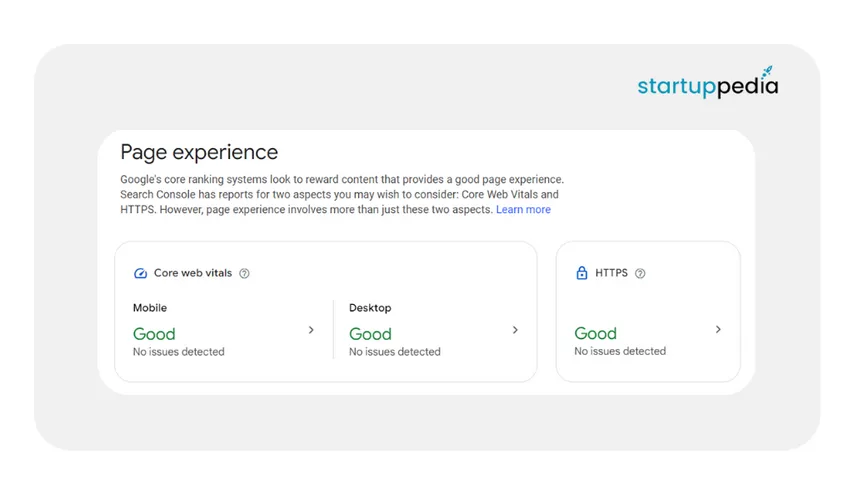
Task: Click the HTTPS card title text
Action: click(x=611, y=273)
